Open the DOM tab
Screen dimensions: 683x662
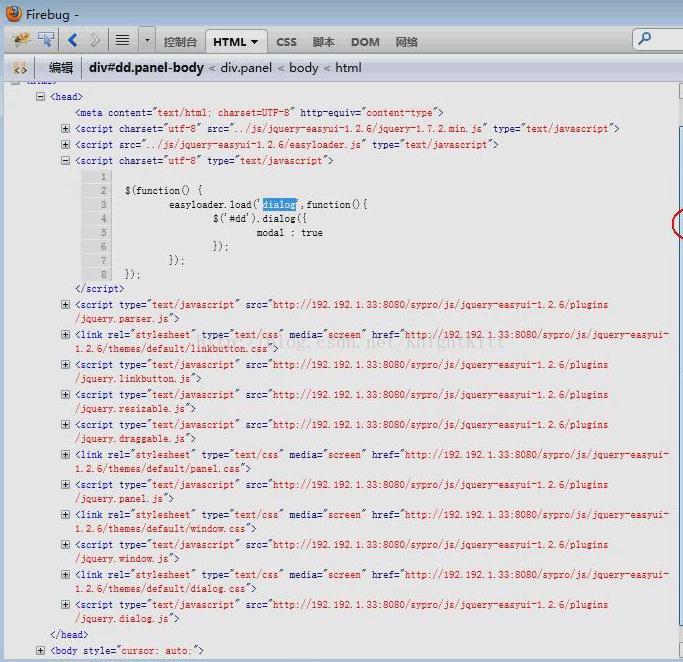365,42
